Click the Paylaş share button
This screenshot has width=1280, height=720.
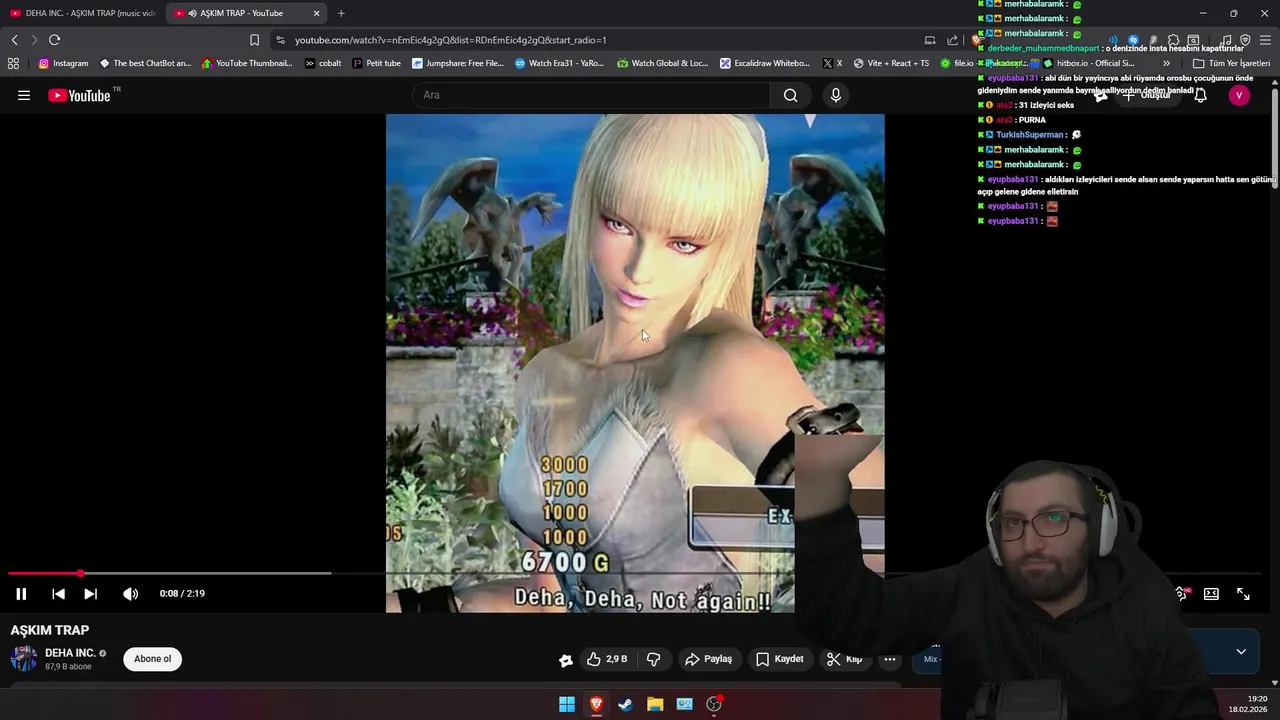pos(708,659)
